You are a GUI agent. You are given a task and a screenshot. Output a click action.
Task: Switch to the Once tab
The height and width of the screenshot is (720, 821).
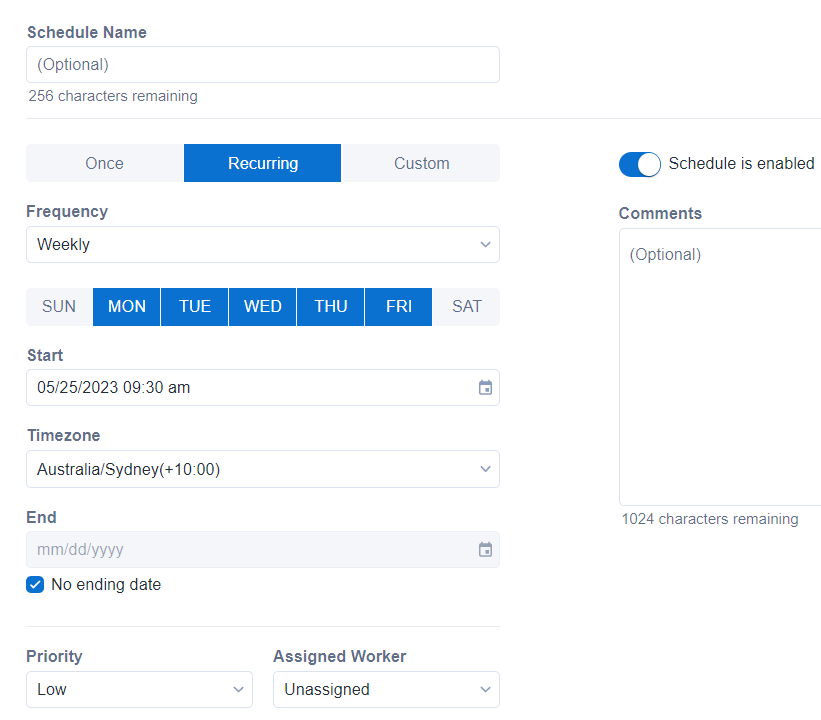click(x=104, y=163)
